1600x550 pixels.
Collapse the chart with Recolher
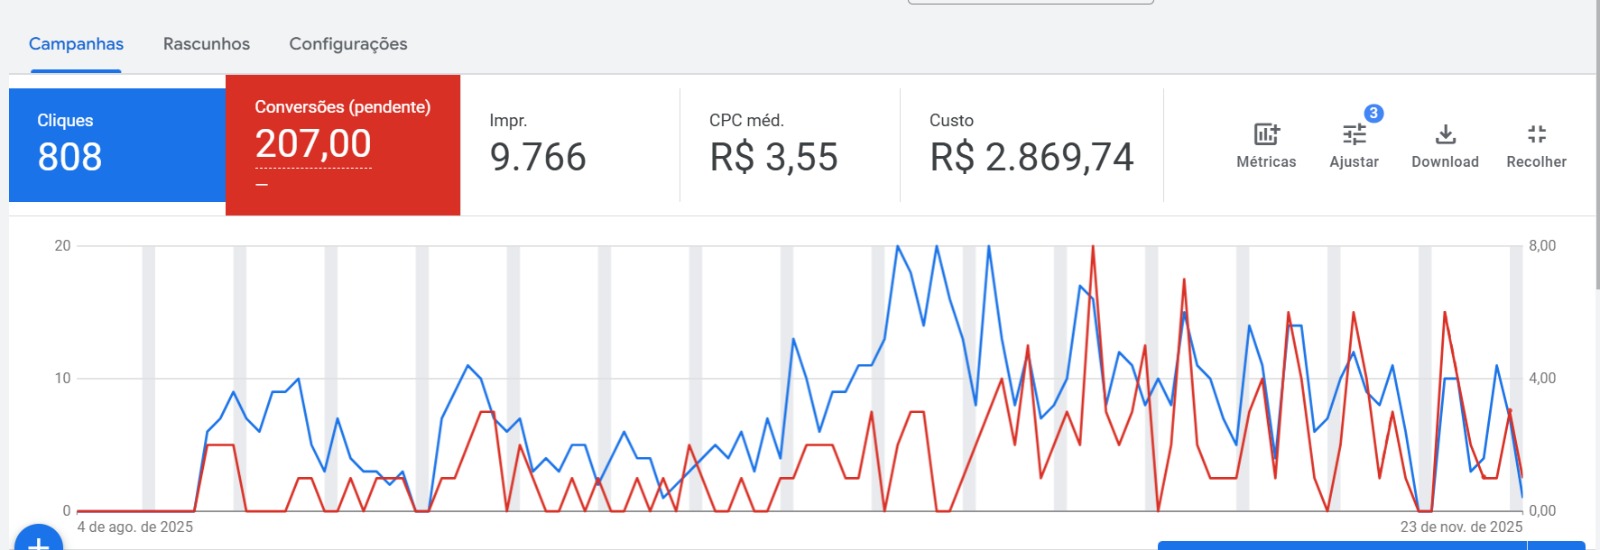tap(1536, 144)
